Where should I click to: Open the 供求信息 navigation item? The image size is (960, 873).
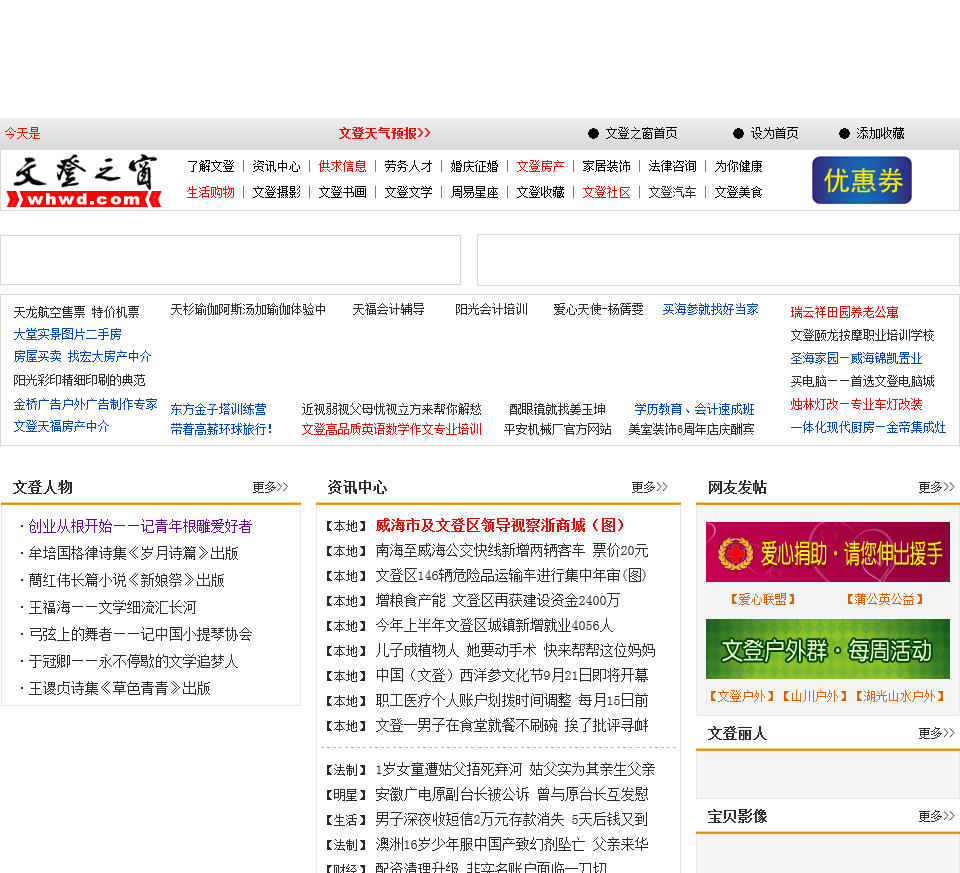click(342, 166)
